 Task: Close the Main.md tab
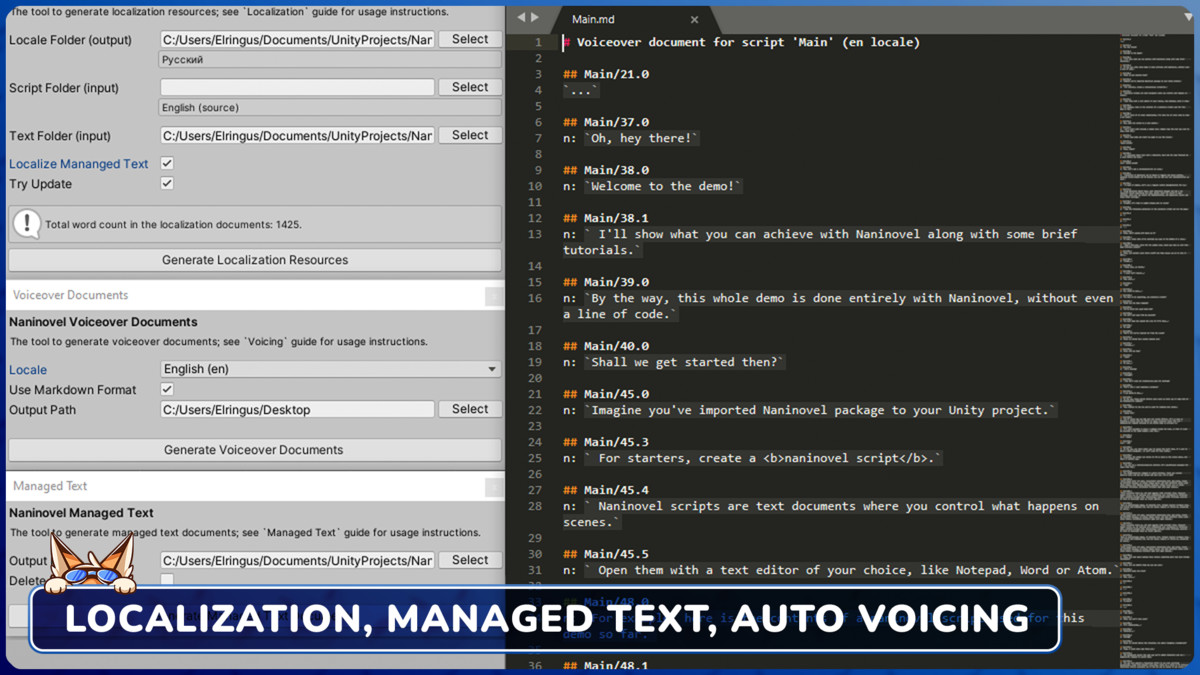695,19
